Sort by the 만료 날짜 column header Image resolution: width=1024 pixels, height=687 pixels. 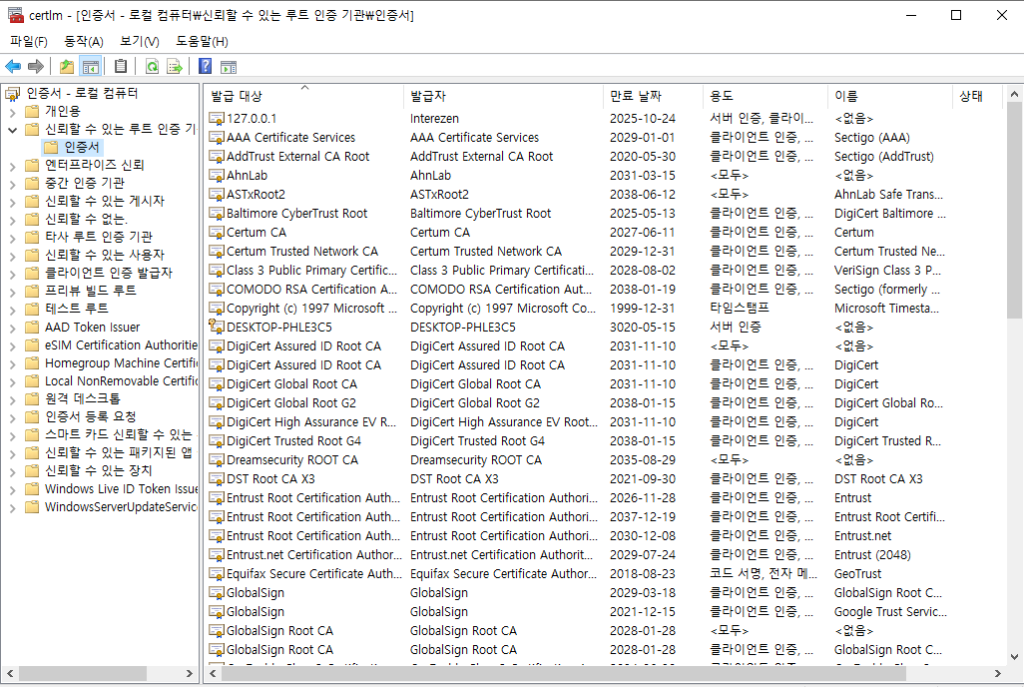coord(653,96)
